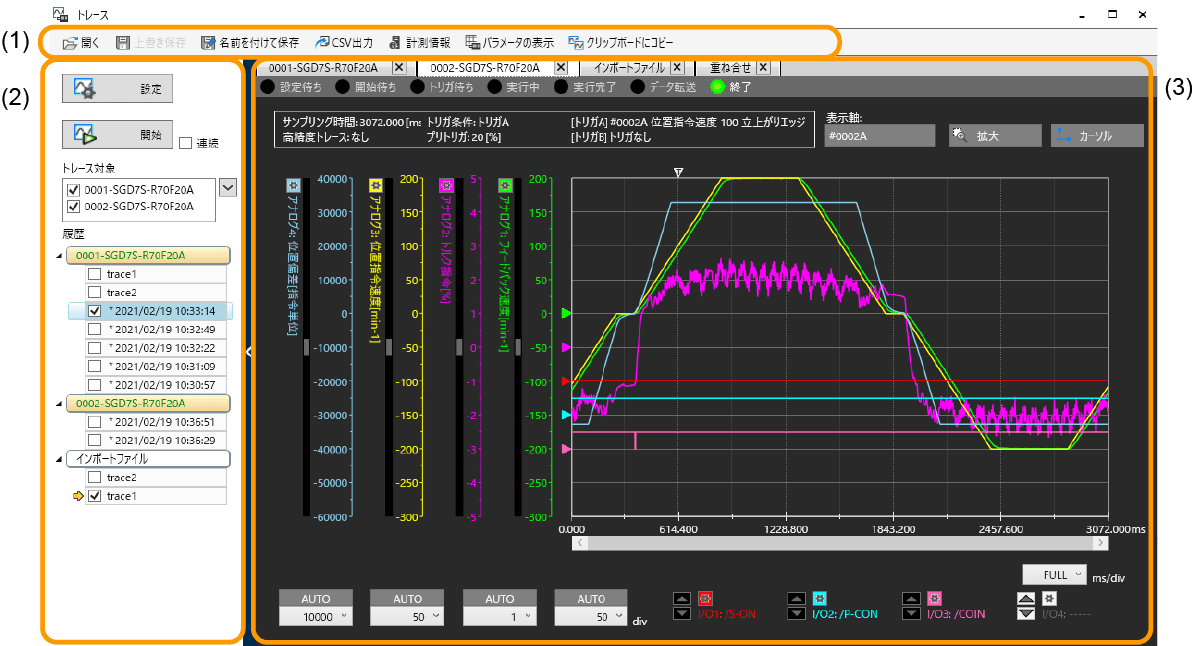Switch to the 0001-SGD7S-R70F20A tab
The image size is (1192, 646).
(320, 68)
